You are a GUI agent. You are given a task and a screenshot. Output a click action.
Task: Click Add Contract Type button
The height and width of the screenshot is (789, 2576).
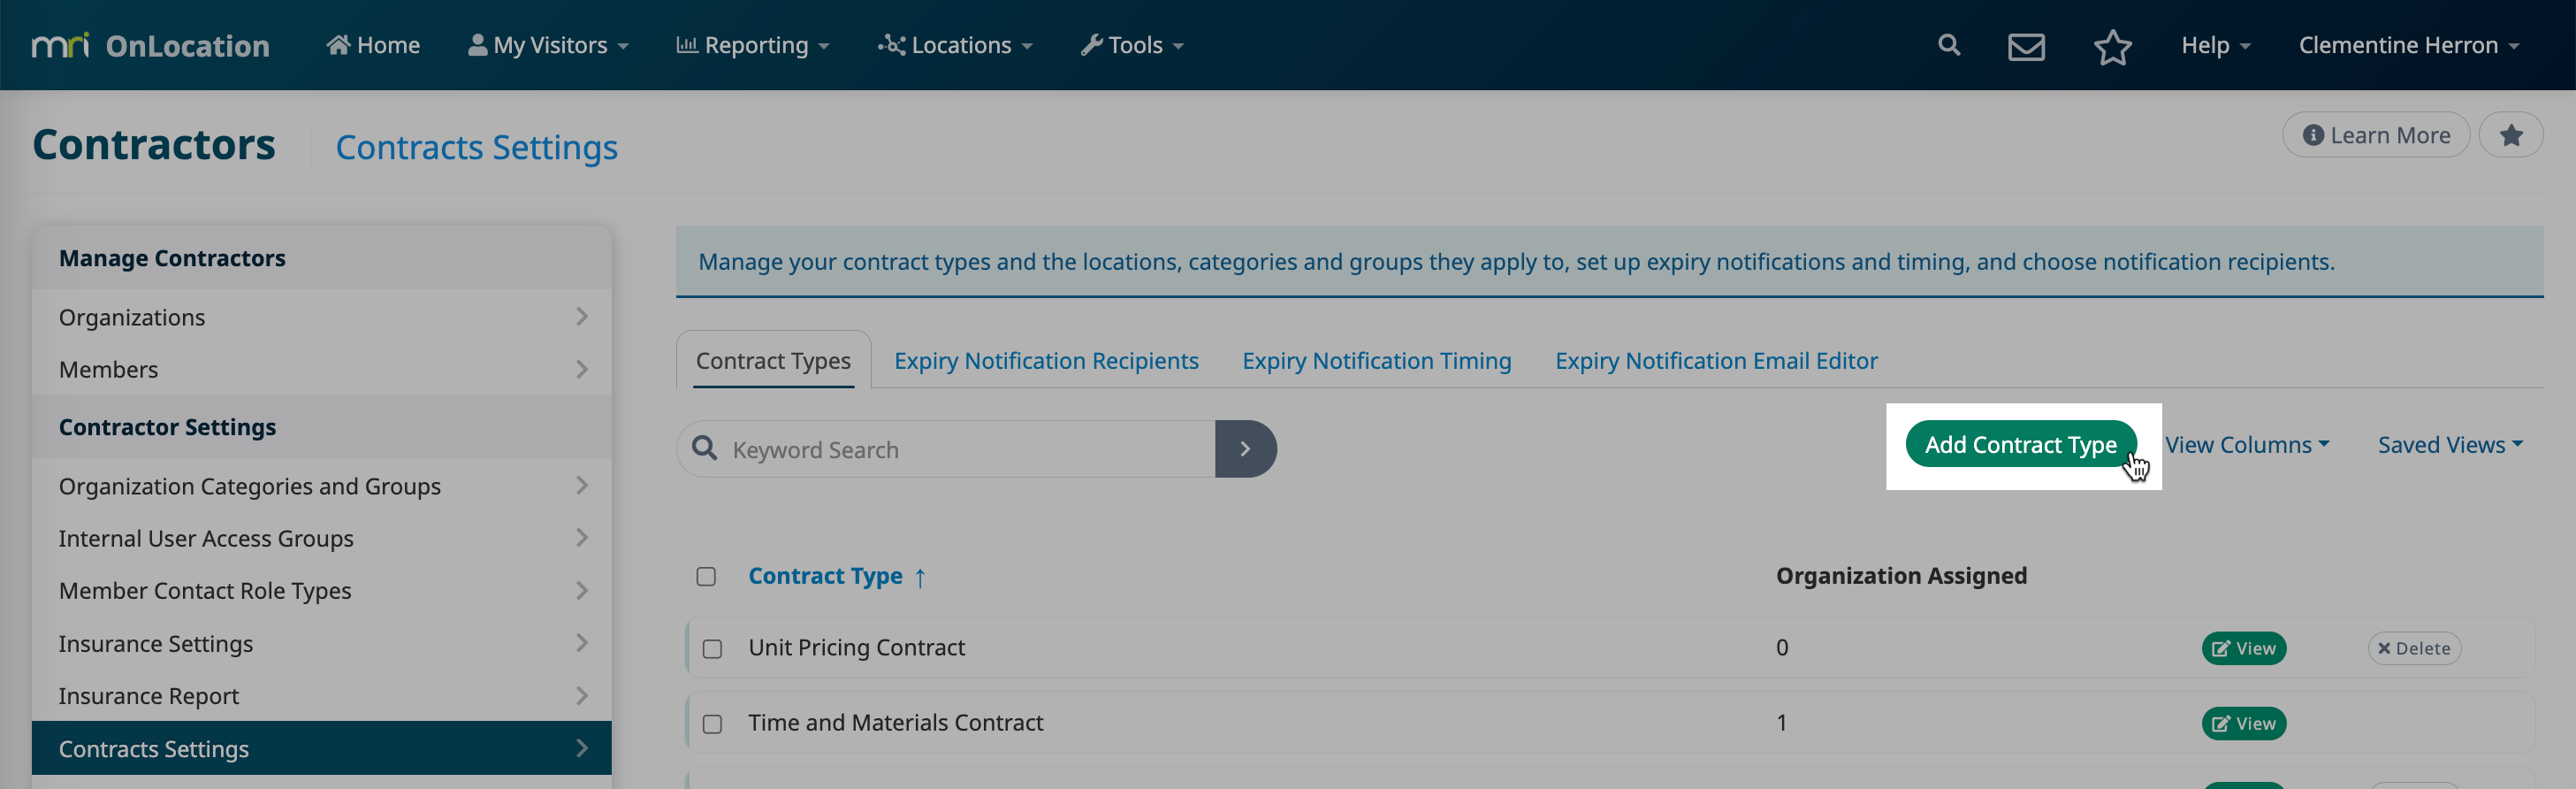pyautogui.click(x=2020, y=444)
